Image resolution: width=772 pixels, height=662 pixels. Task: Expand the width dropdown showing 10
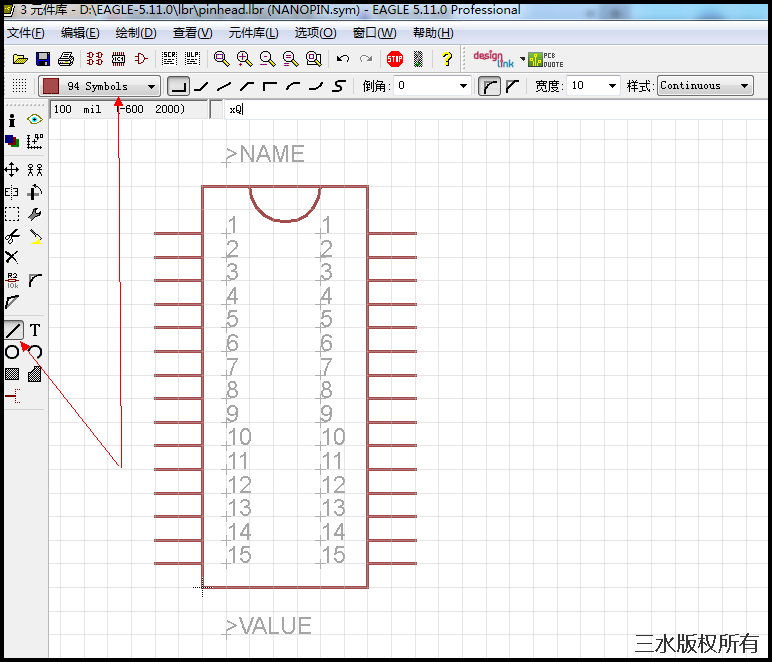[593, 86]
